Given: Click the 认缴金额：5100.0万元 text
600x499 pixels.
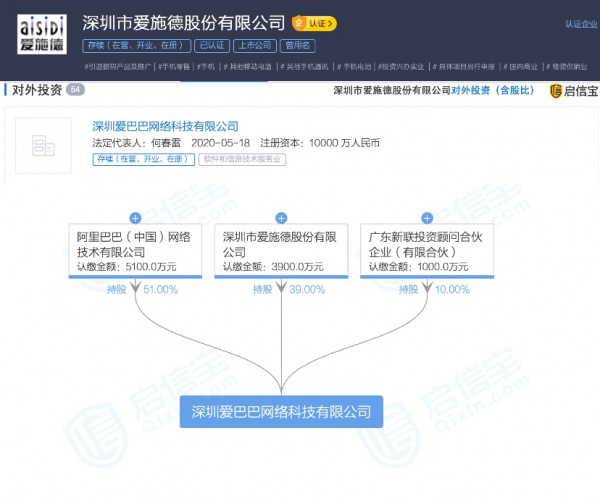Looking at the screenshot, I should click(127, 267).
